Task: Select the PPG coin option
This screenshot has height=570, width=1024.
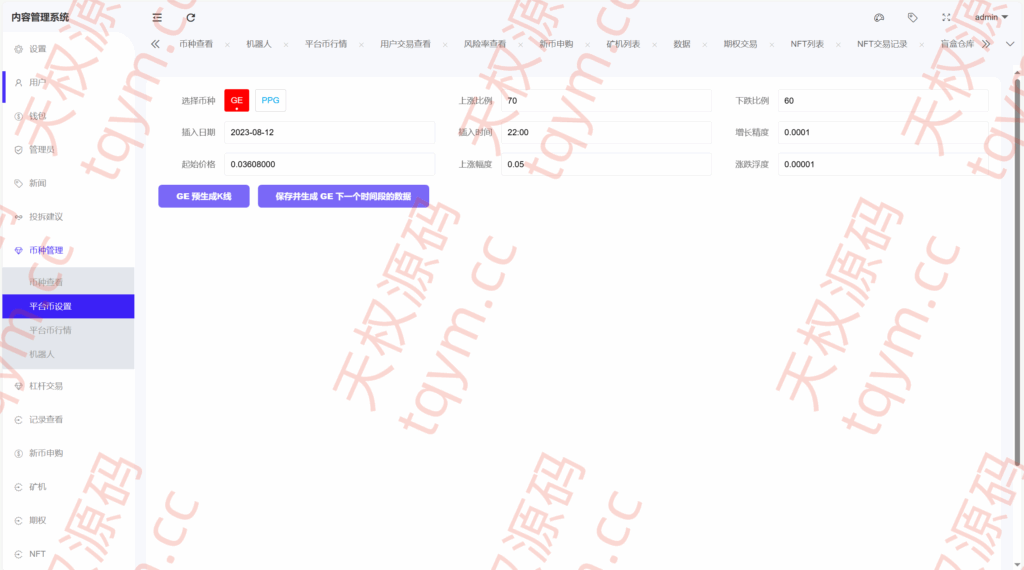Action: pyautogui.click(x=270, y=101)
